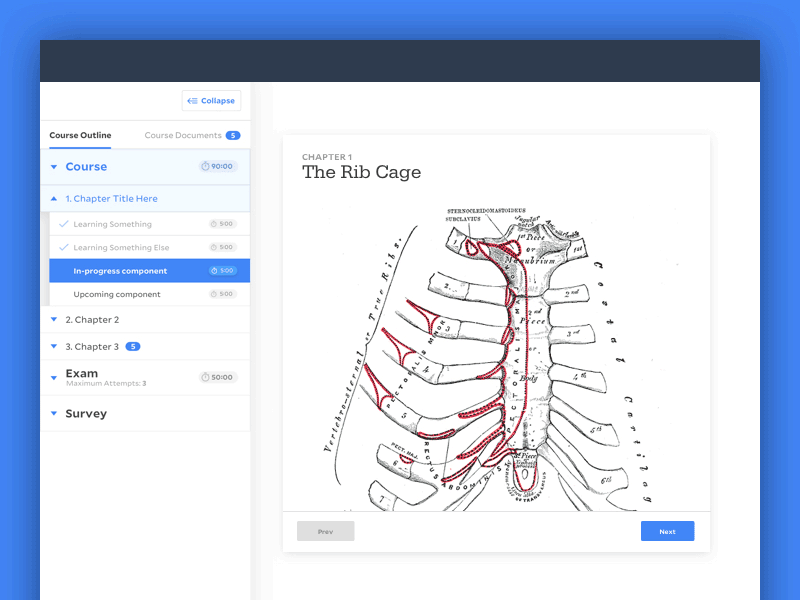Viewport: 800px width, 600px height.
Task: Click the 50:00 timer icon on Exam
Action: coord(206,377)
